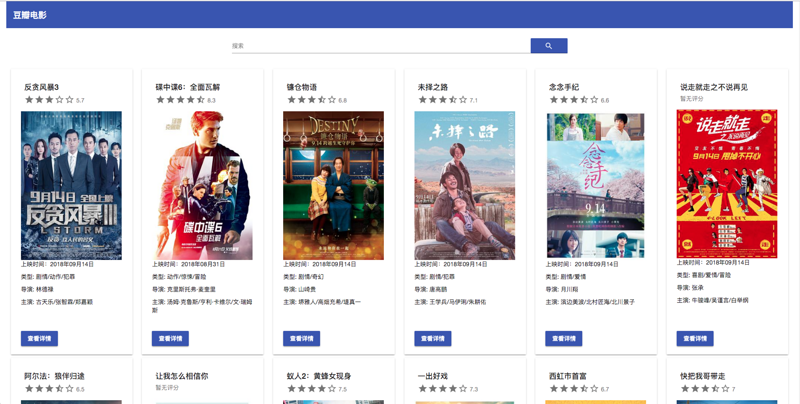Open the 反贪风暴3 movie poster

pos(71,186)
